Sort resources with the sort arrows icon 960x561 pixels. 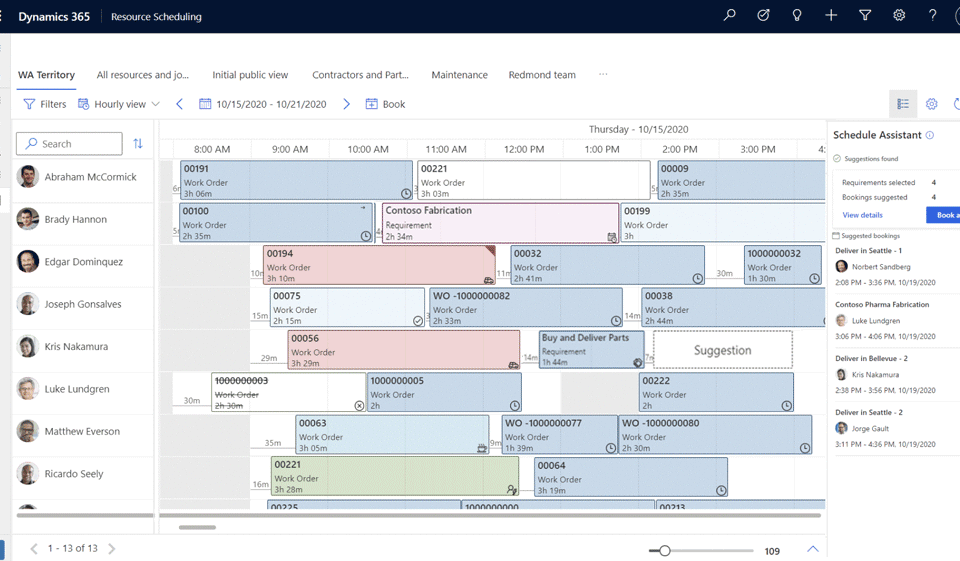138,143
